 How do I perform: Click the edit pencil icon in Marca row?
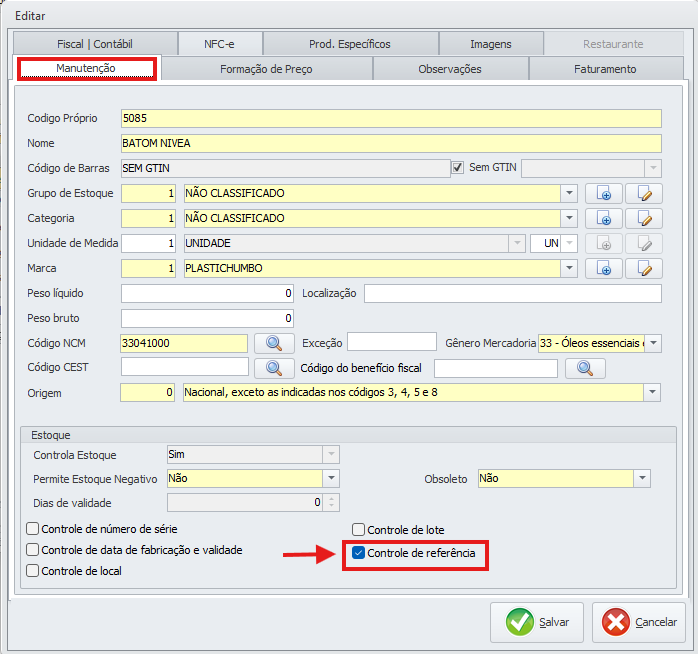coord(644,268)
